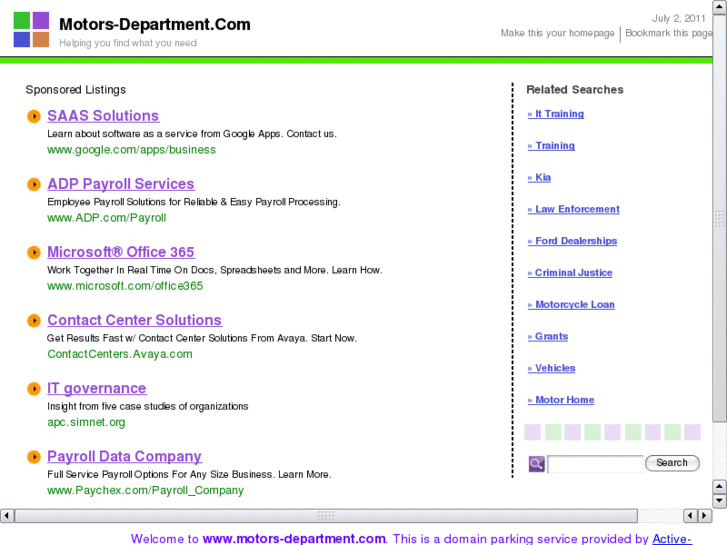The width and height of the screenshot is (727, 545).
Task: Select the Grants related search
Action: click(548, 337)
